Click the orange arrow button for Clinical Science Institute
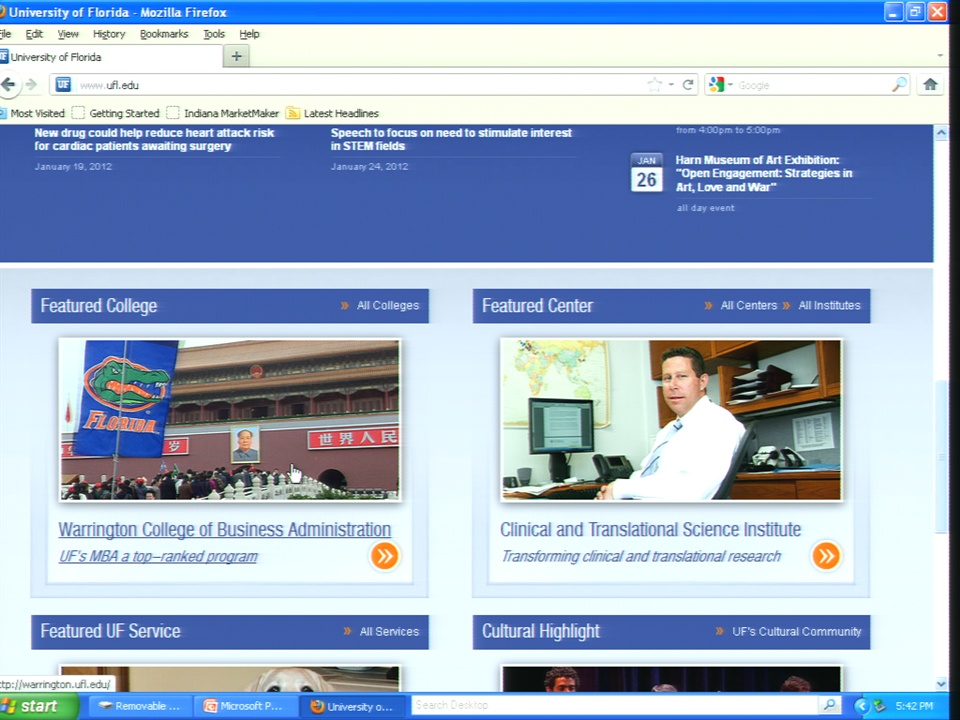The image size is (960, 720). pyautogui.click(x=826, y=556)
